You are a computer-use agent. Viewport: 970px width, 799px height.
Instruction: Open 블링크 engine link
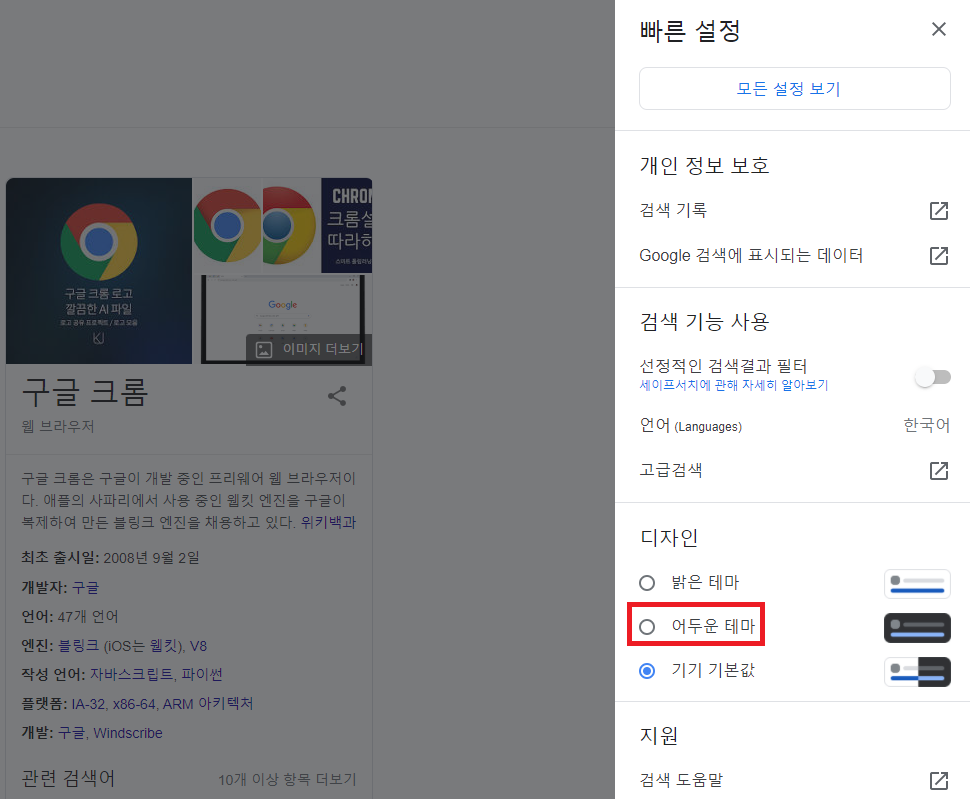coord(79,646)
